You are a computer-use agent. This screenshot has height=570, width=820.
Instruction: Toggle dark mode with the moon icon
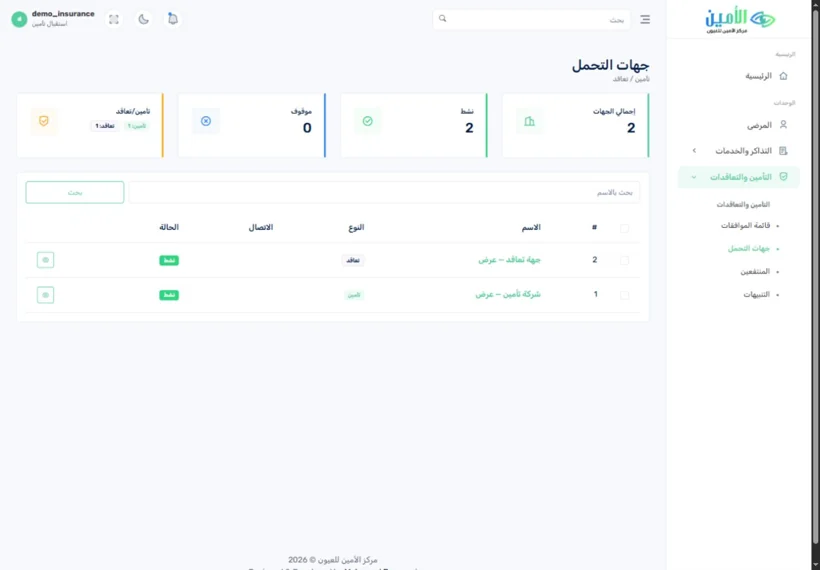pyautogui.click(x=143, y=19)
